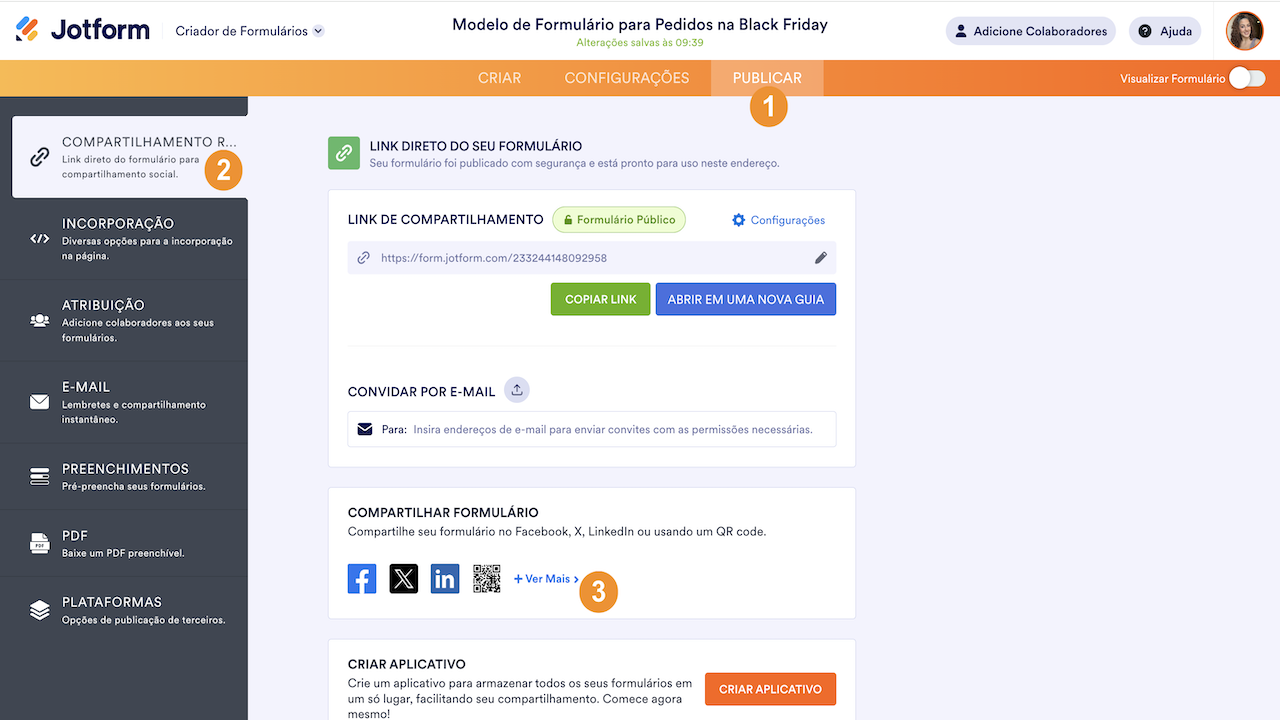
Task: Switch to the CONFIGURAÇÕES tab
Action: point(627,78)
